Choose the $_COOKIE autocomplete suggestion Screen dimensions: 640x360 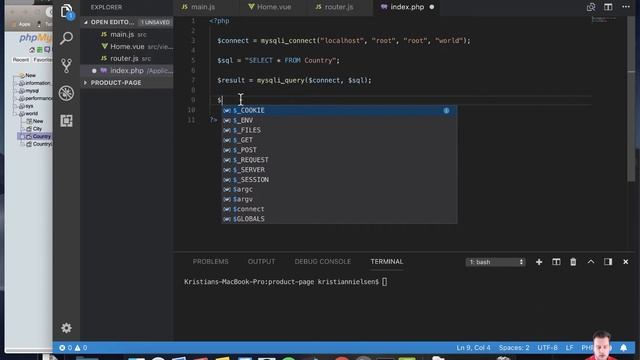tap(339, 111)
